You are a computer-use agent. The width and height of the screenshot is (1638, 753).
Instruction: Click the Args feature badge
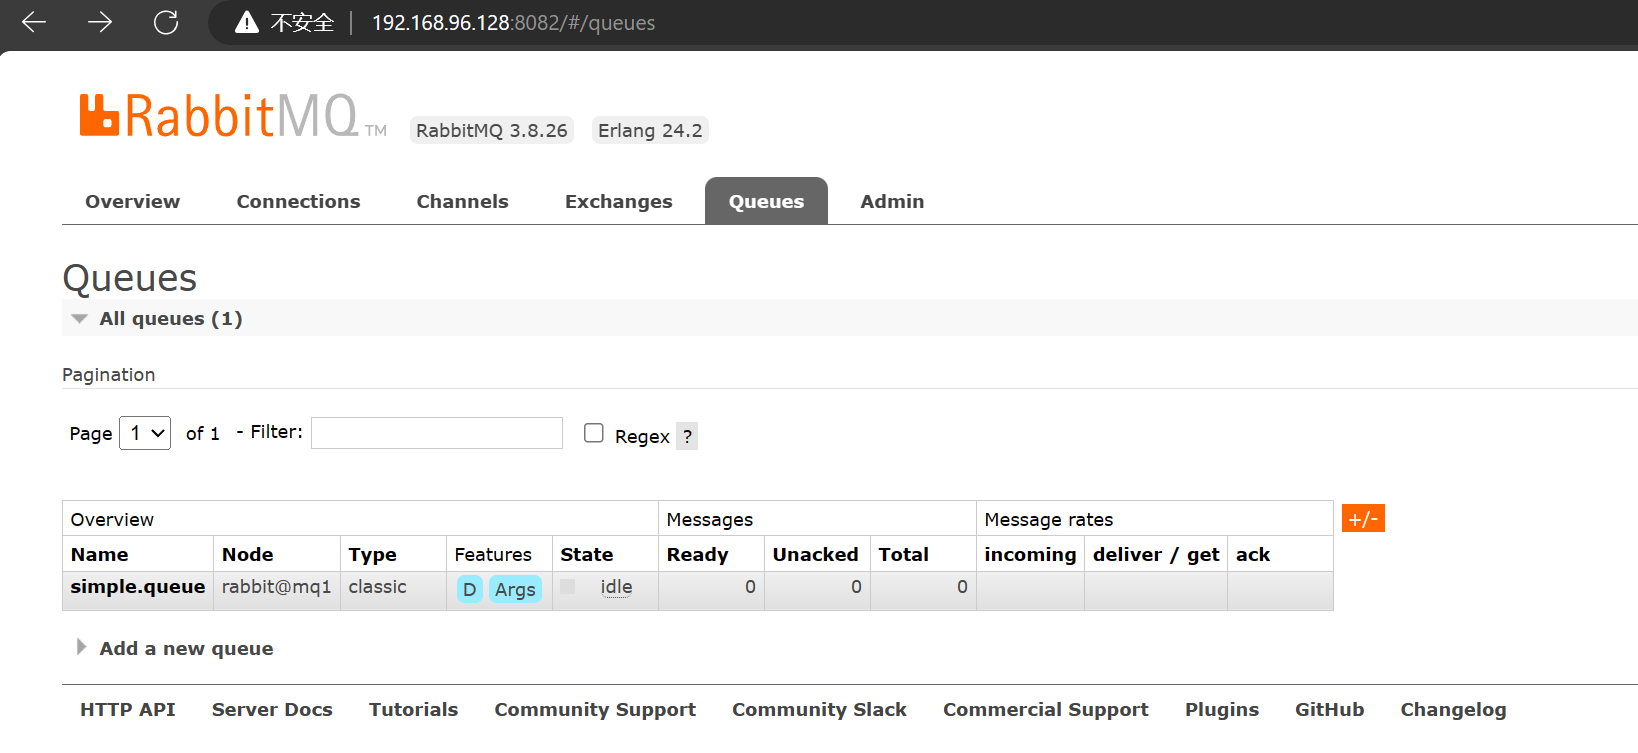click(x=515, y=589)
